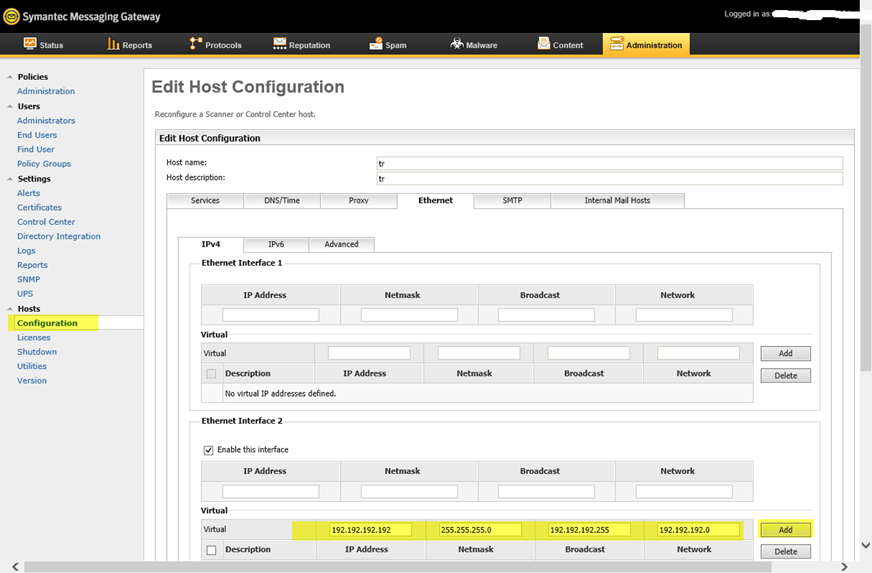This screenshot has height=573, width=872.
Task: Switch to the Proxy tab
Action: tap(359, 200)
